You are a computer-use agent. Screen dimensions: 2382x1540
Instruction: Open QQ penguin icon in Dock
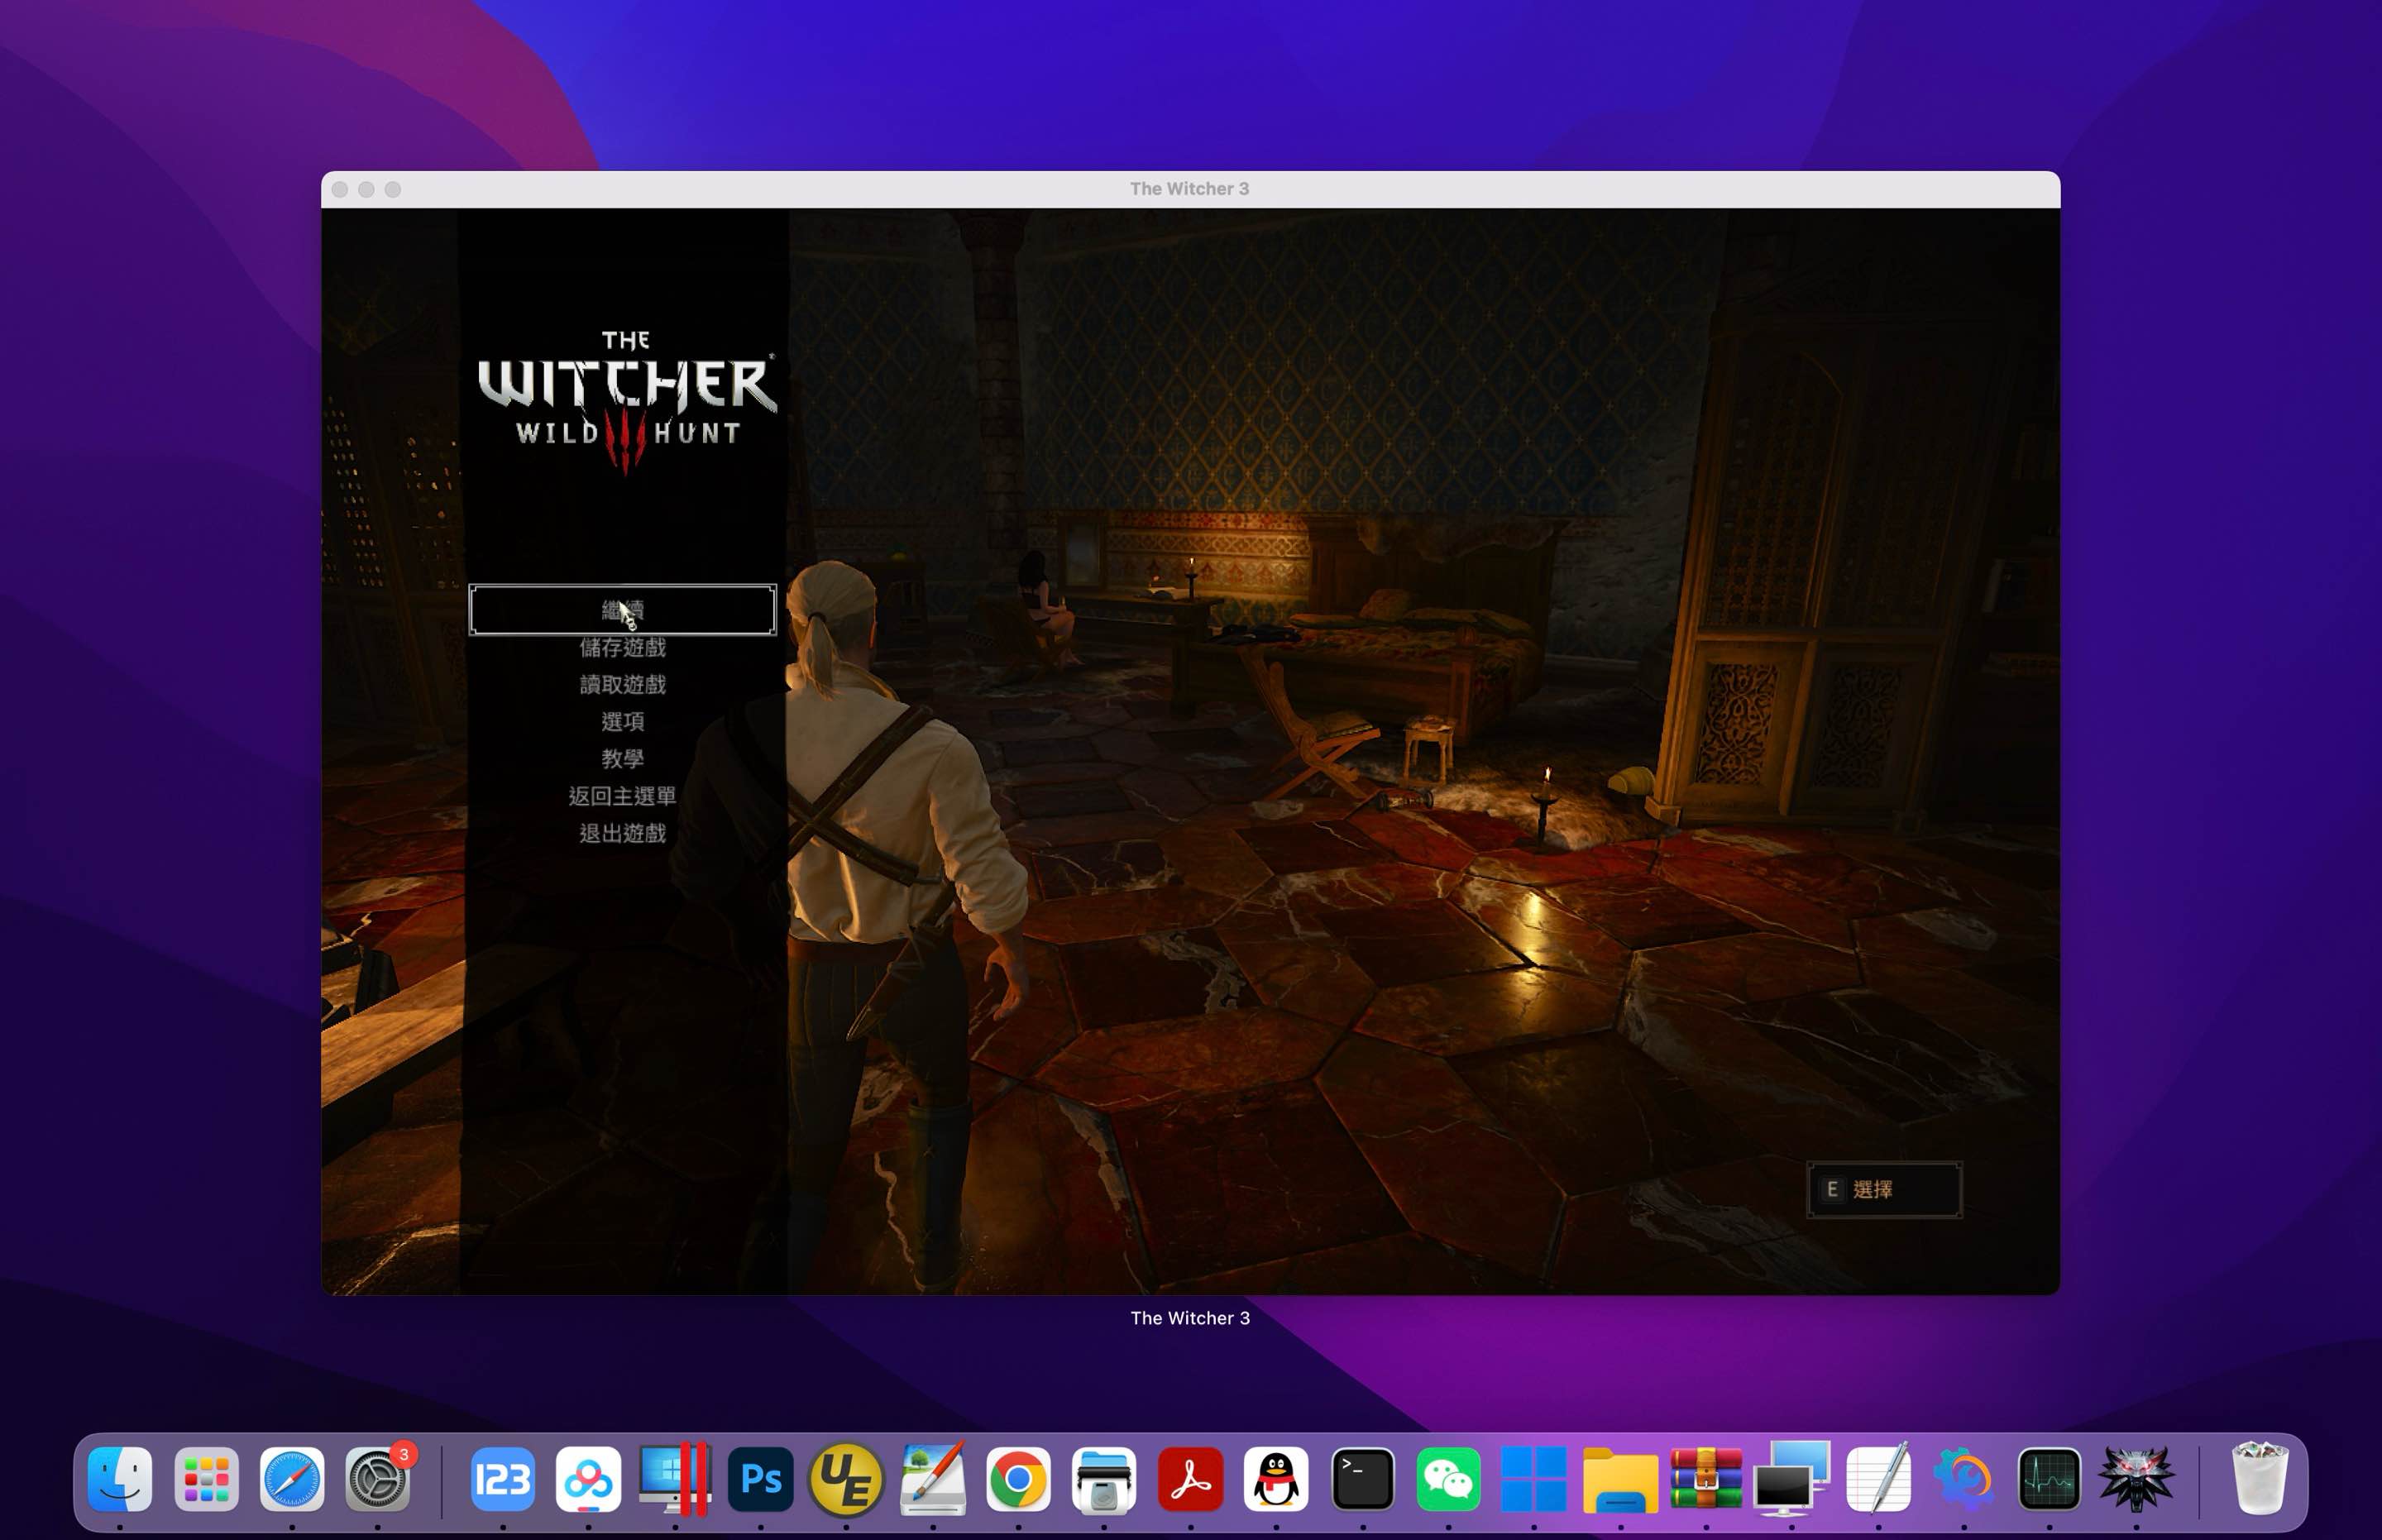[x=1276, y=1479]
